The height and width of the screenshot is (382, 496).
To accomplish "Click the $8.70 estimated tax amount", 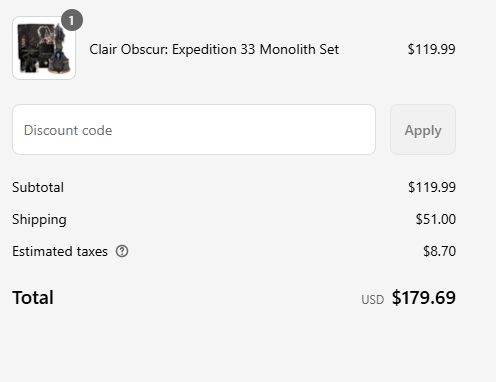I will click(x=439, y=251).
